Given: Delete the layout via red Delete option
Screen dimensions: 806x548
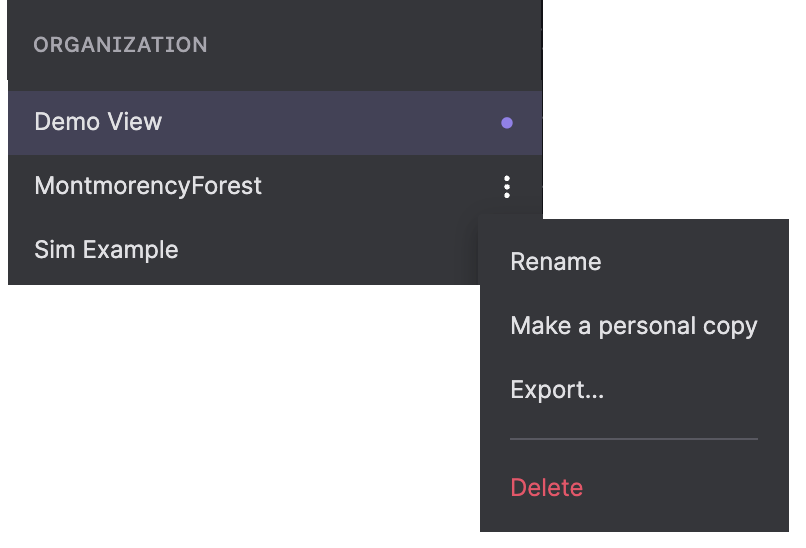Looking at the screenshot, I should pyautogui.click(x=546, y=487).
